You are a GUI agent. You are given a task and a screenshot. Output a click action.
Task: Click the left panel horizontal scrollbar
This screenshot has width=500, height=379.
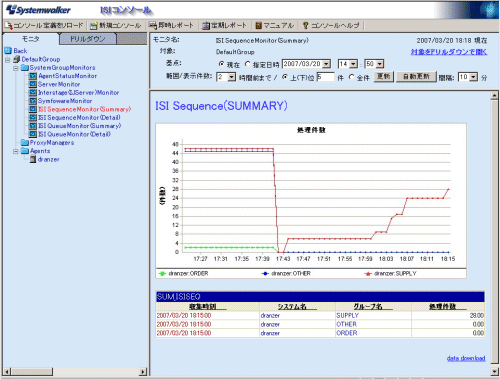[75, 371]
